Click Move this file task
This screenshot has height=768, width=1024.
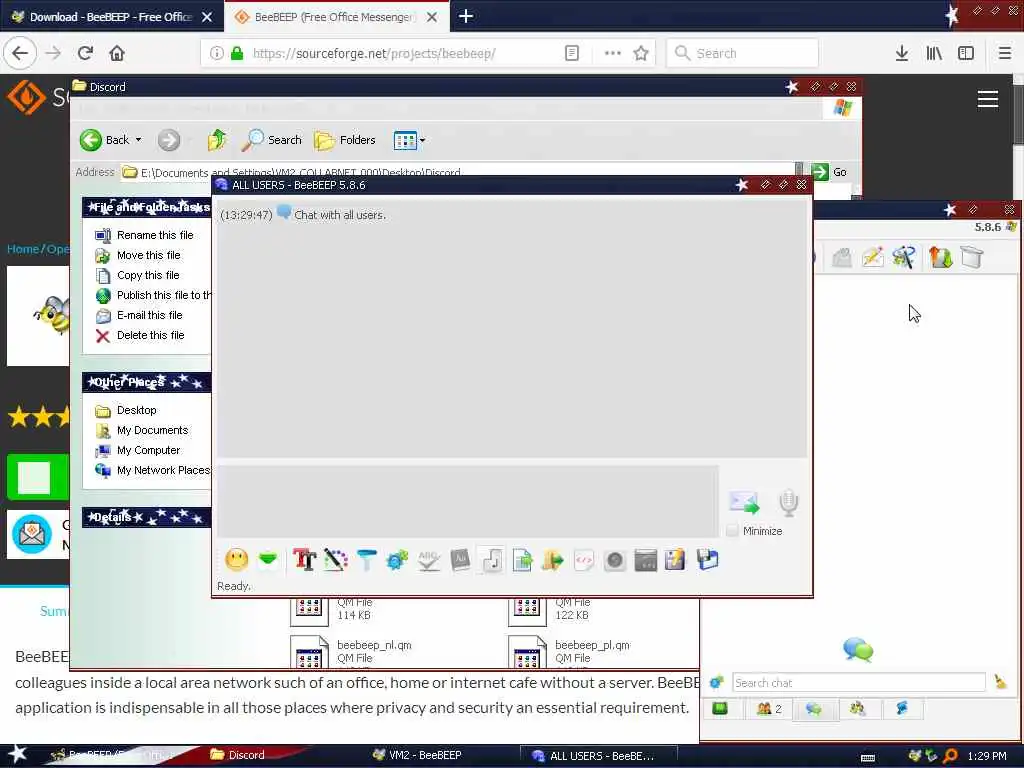click(148, 255)
